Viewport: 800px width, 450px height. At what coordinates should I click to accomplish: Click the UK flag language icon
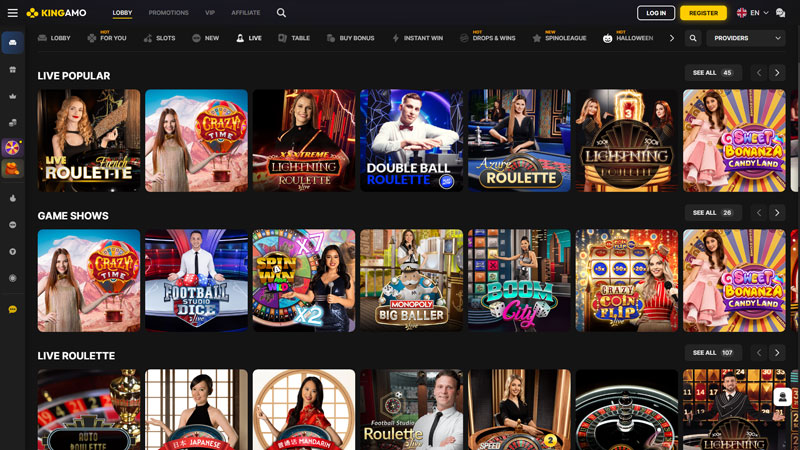click(742, 13)
